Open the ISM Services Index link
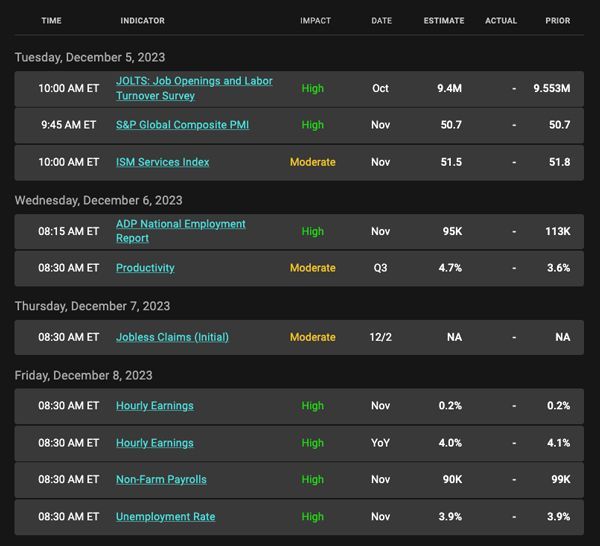 pos(163,162)
